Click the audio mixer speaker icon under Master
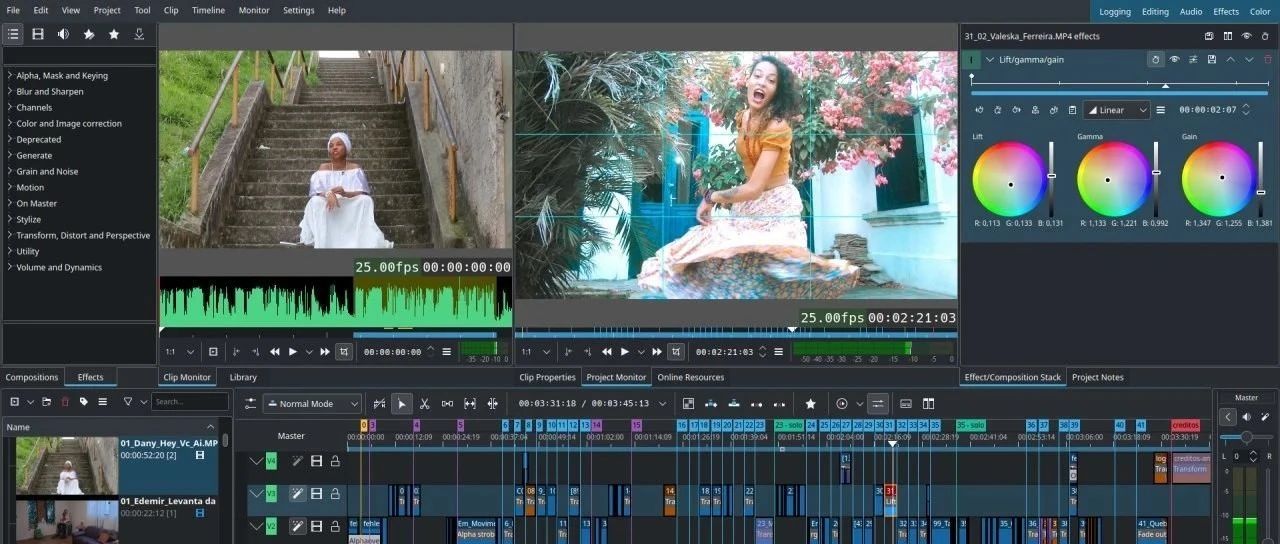Screen dimensions: 1280x544 pos(1247,417)
